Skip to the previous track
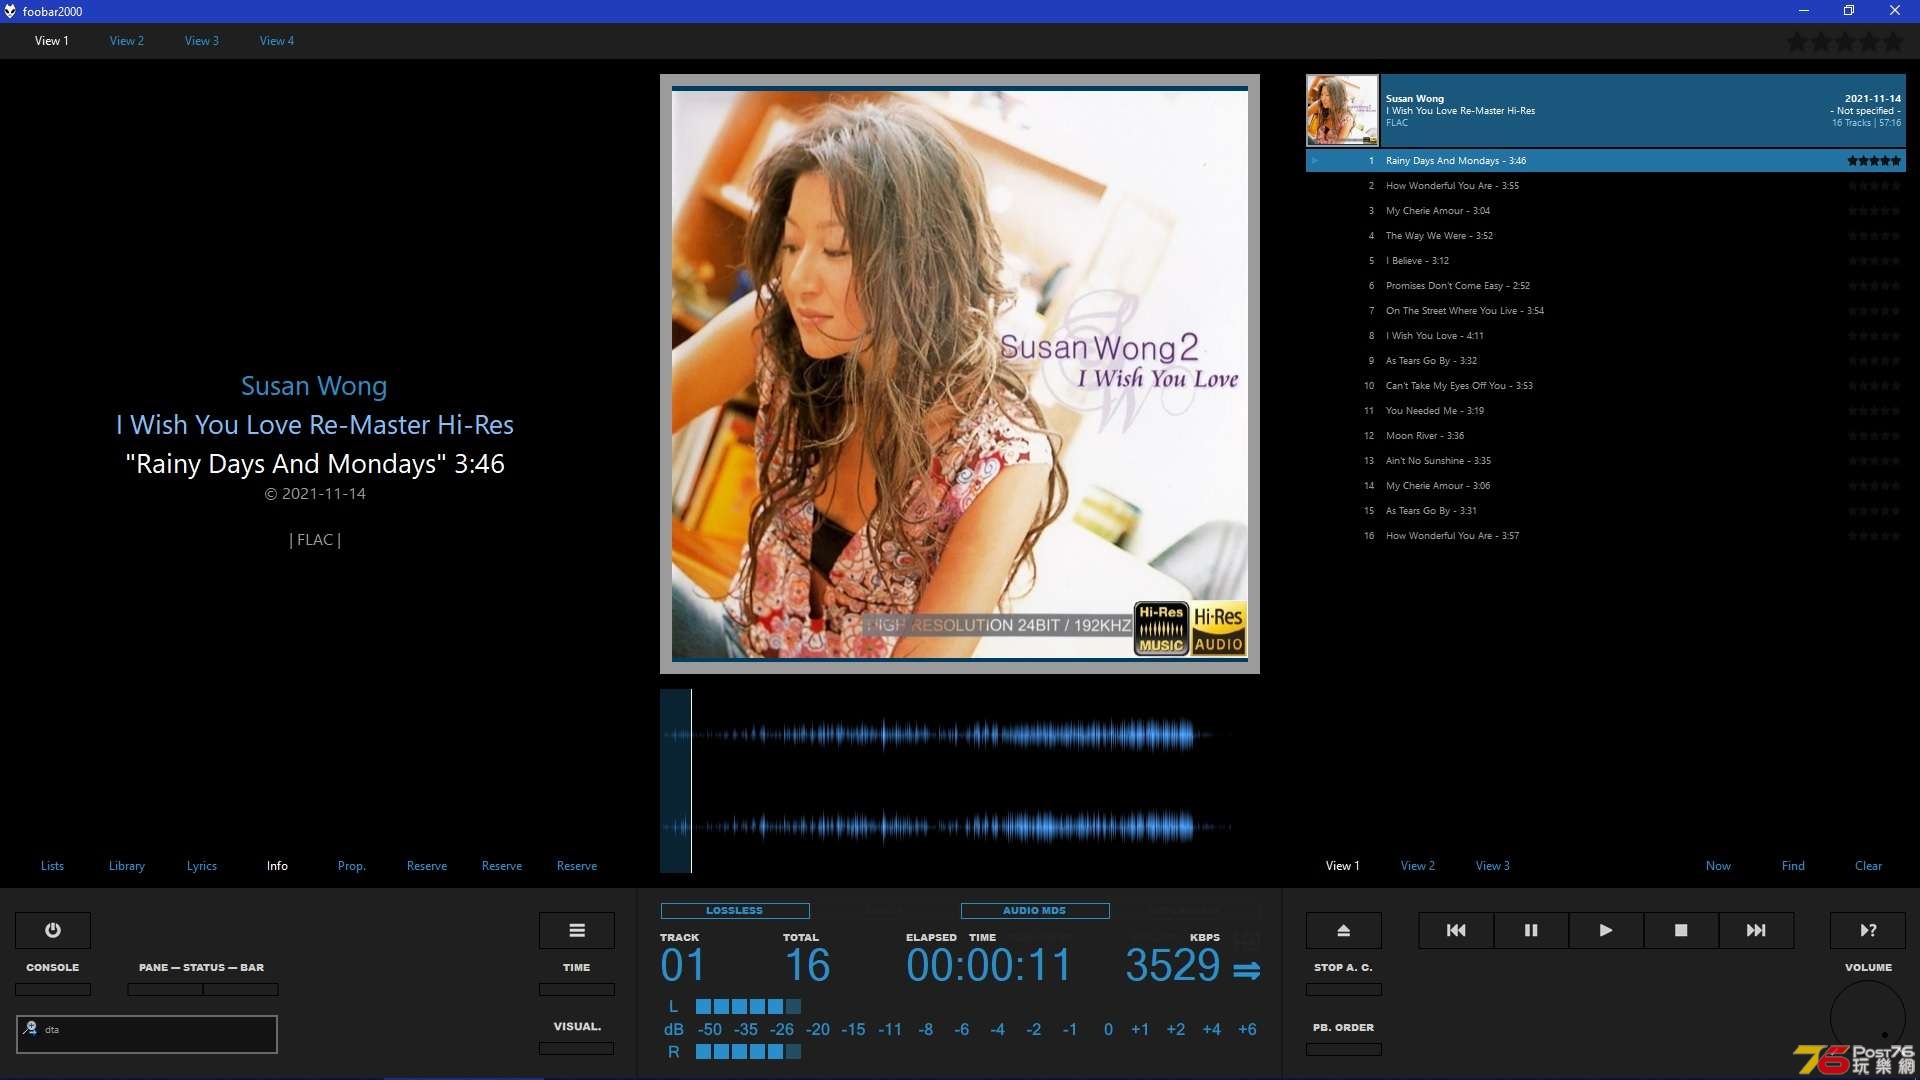Image resolution: width=1920 pixels, height=1080 pixels. [x=1456, y=930]
